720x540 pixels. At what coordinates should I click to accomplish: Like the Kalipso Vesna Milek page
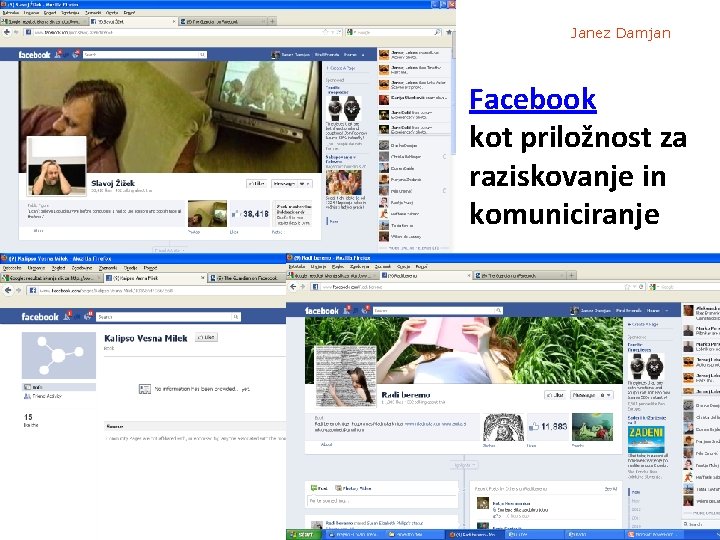[206, 338]
